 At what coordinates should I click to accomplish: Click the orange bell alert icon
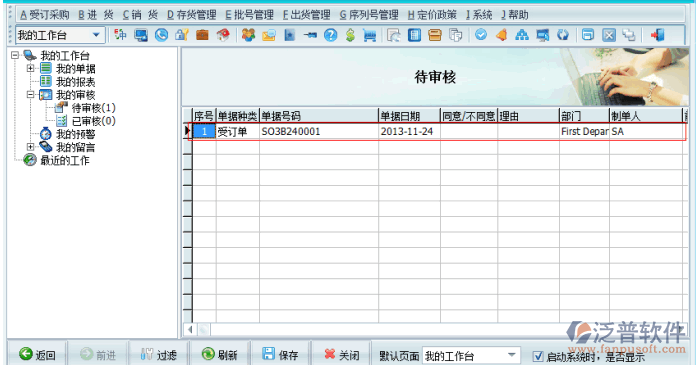[x=502, y=35]
